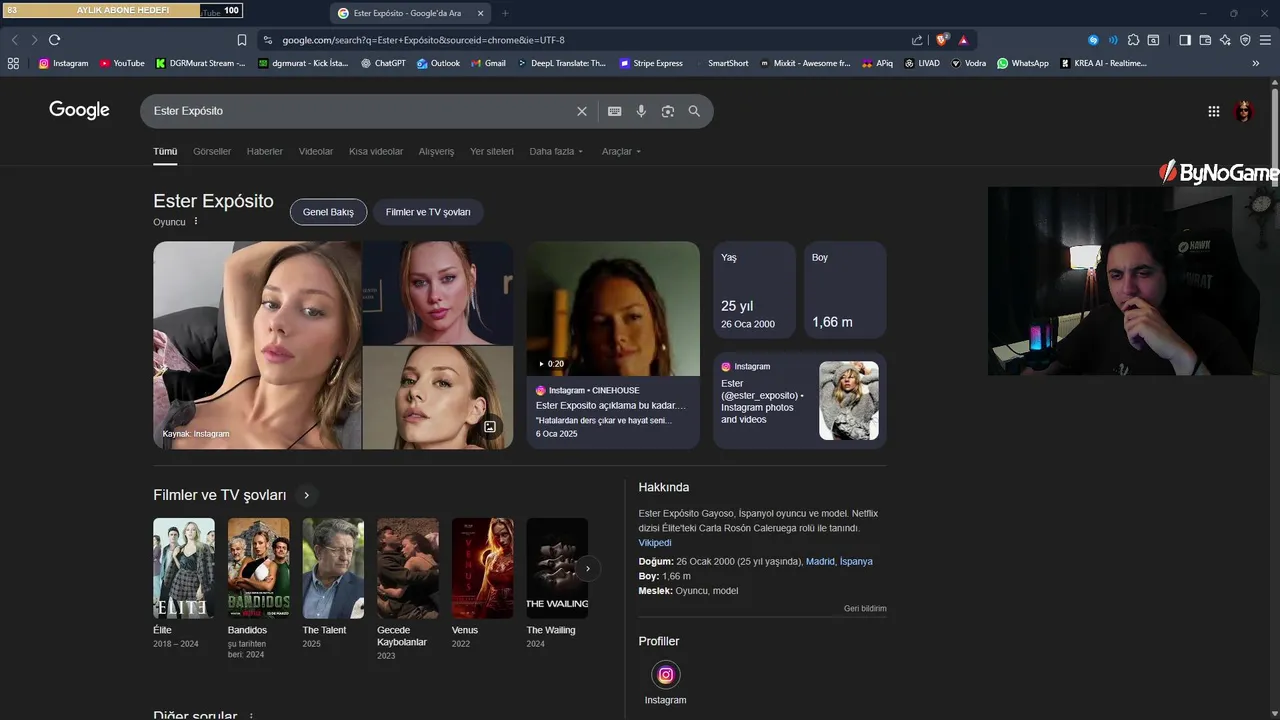
Task: Open the Venus poster thumbnail
Action: pos(482,568)
